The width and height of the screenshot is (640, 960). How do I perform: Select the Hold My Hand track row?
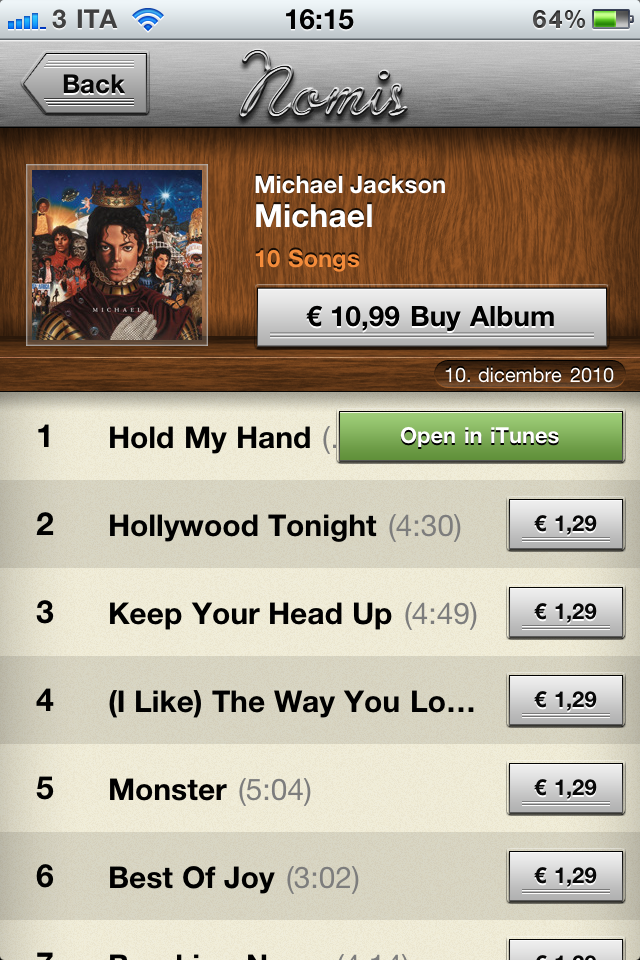point(320,437)
